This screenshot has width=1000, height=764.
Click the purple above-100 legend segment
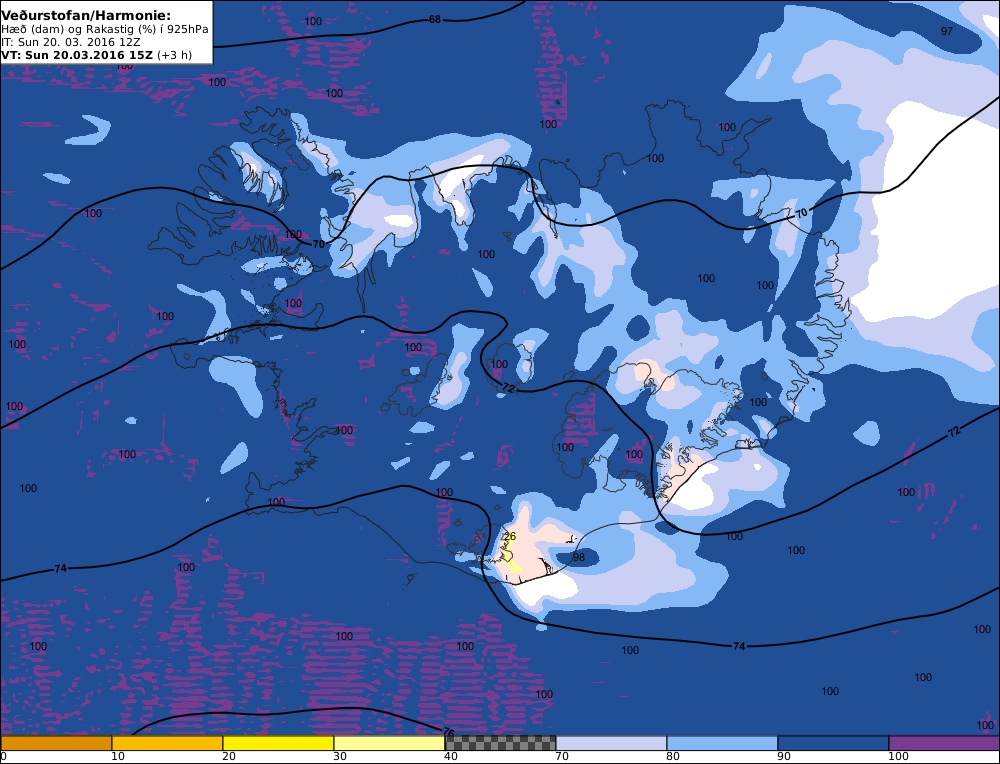944,743
